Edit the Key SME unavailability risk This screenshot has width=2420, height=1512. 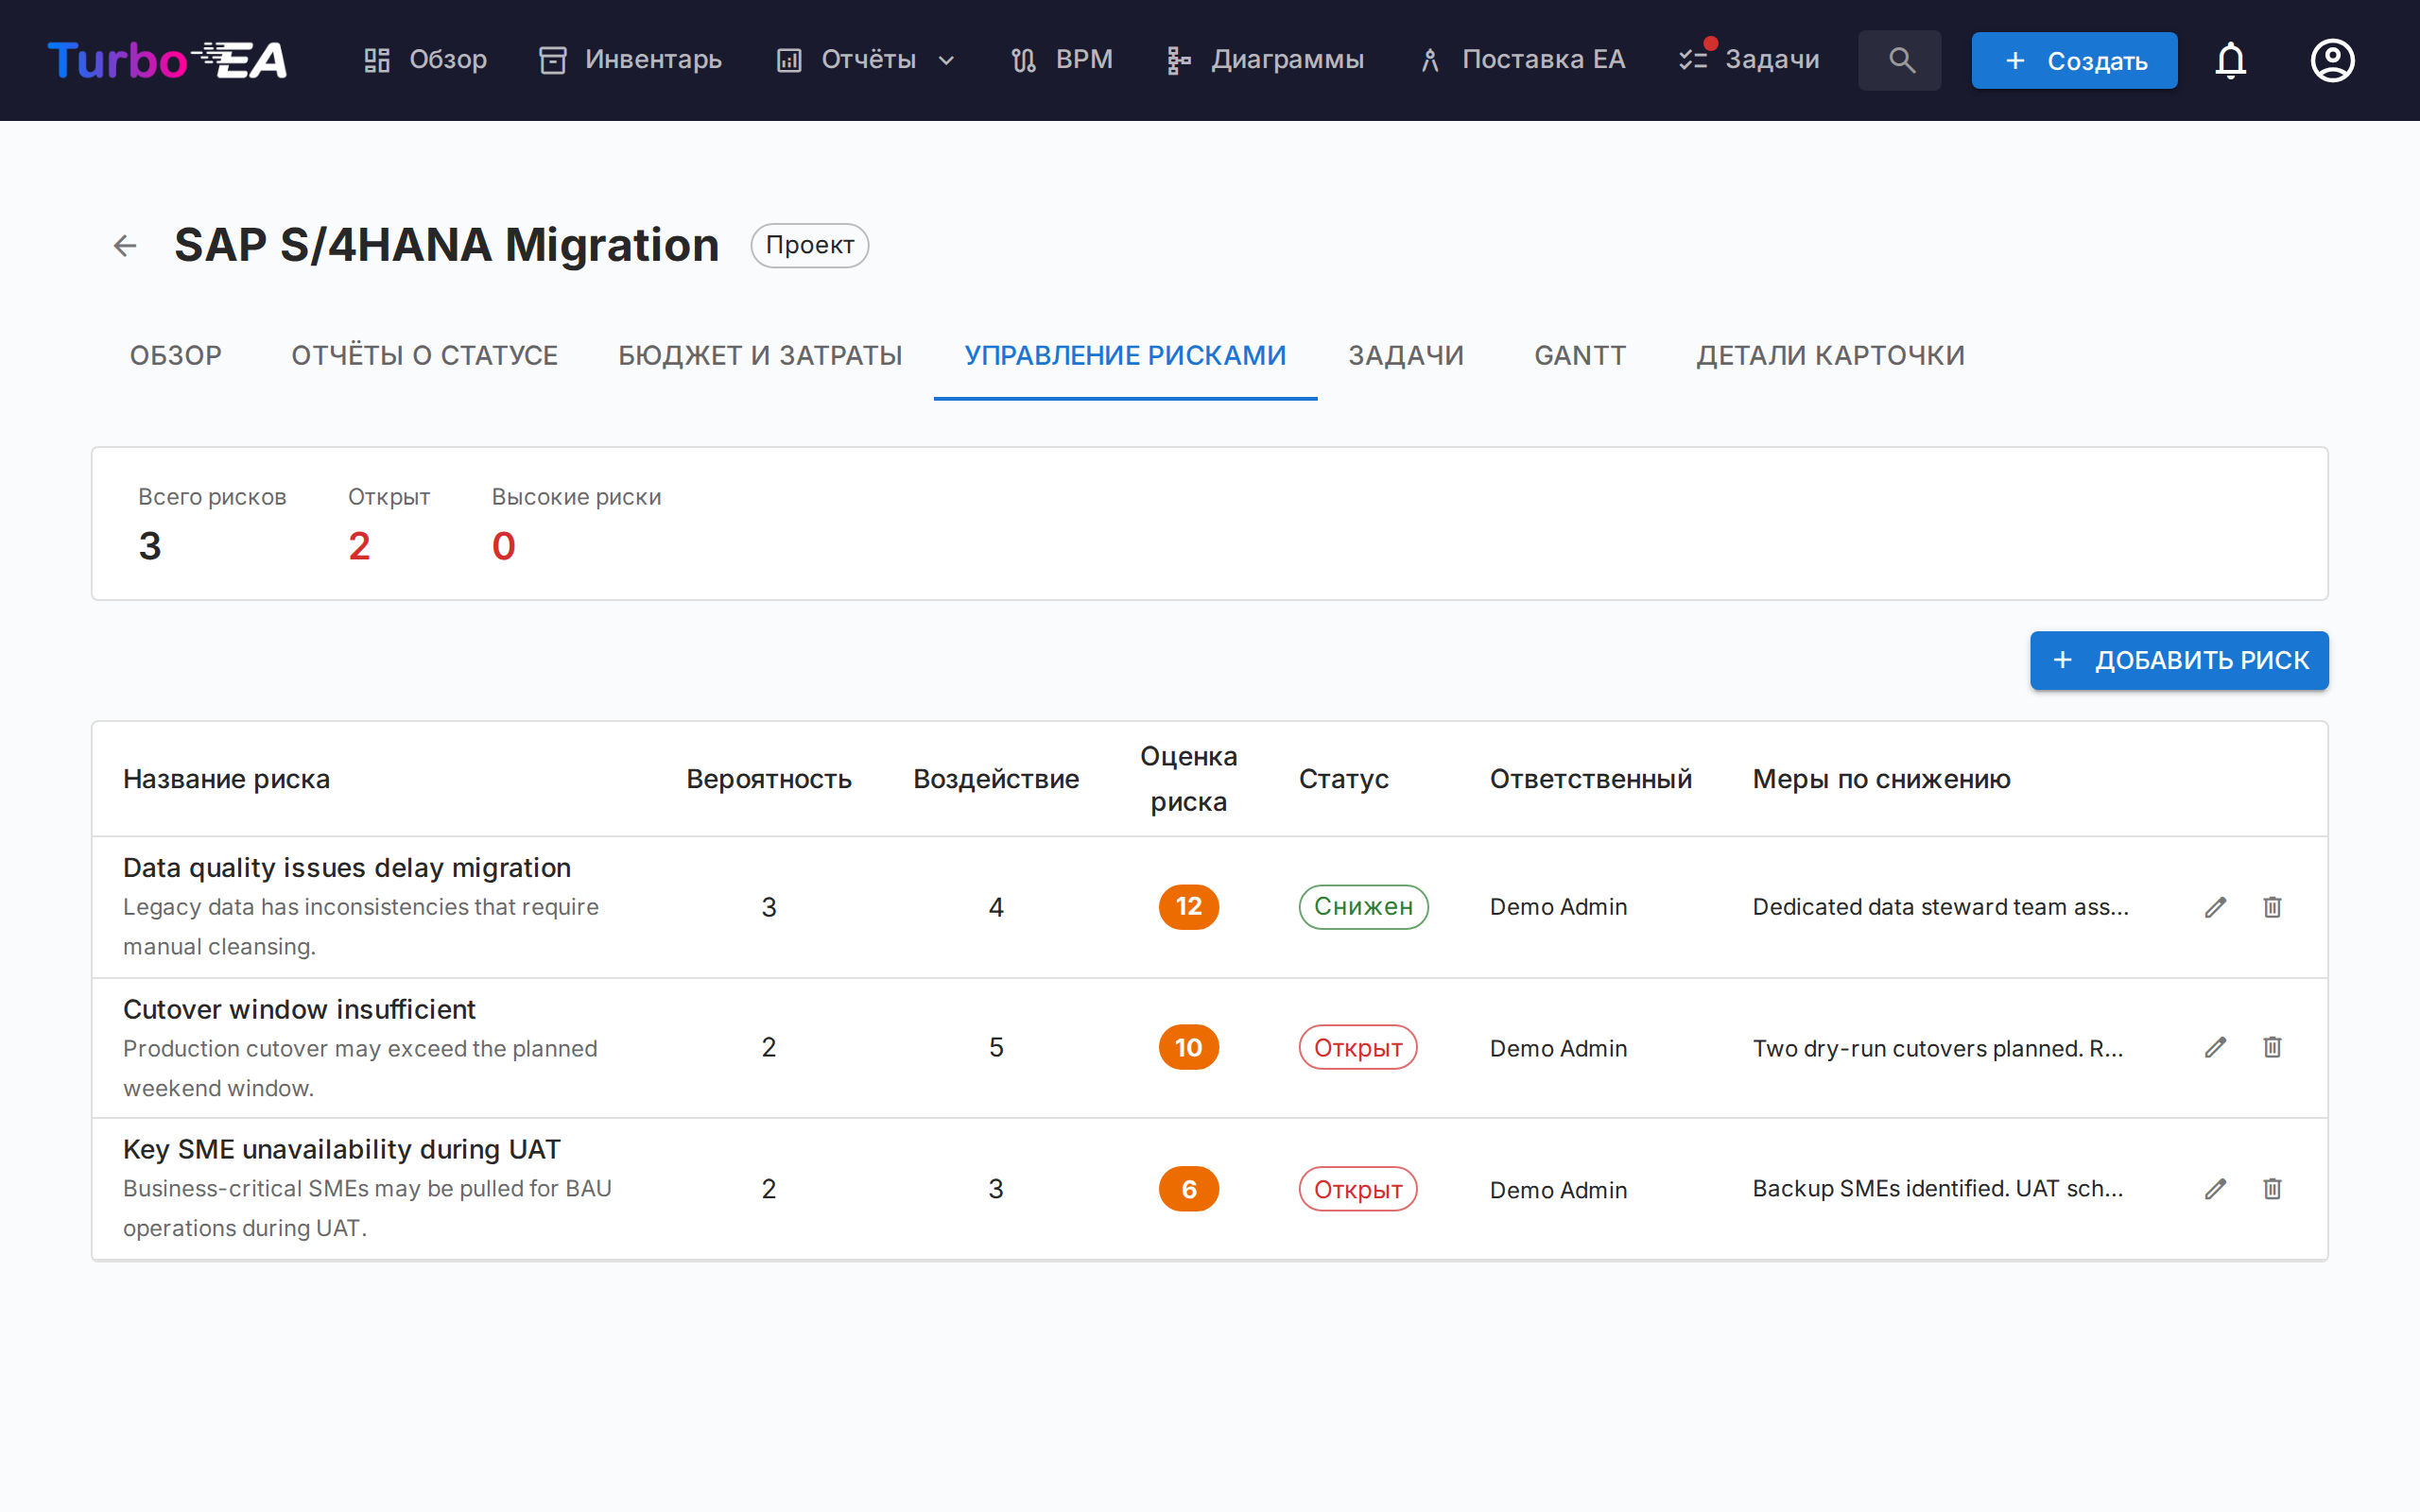point(2215,1189)
